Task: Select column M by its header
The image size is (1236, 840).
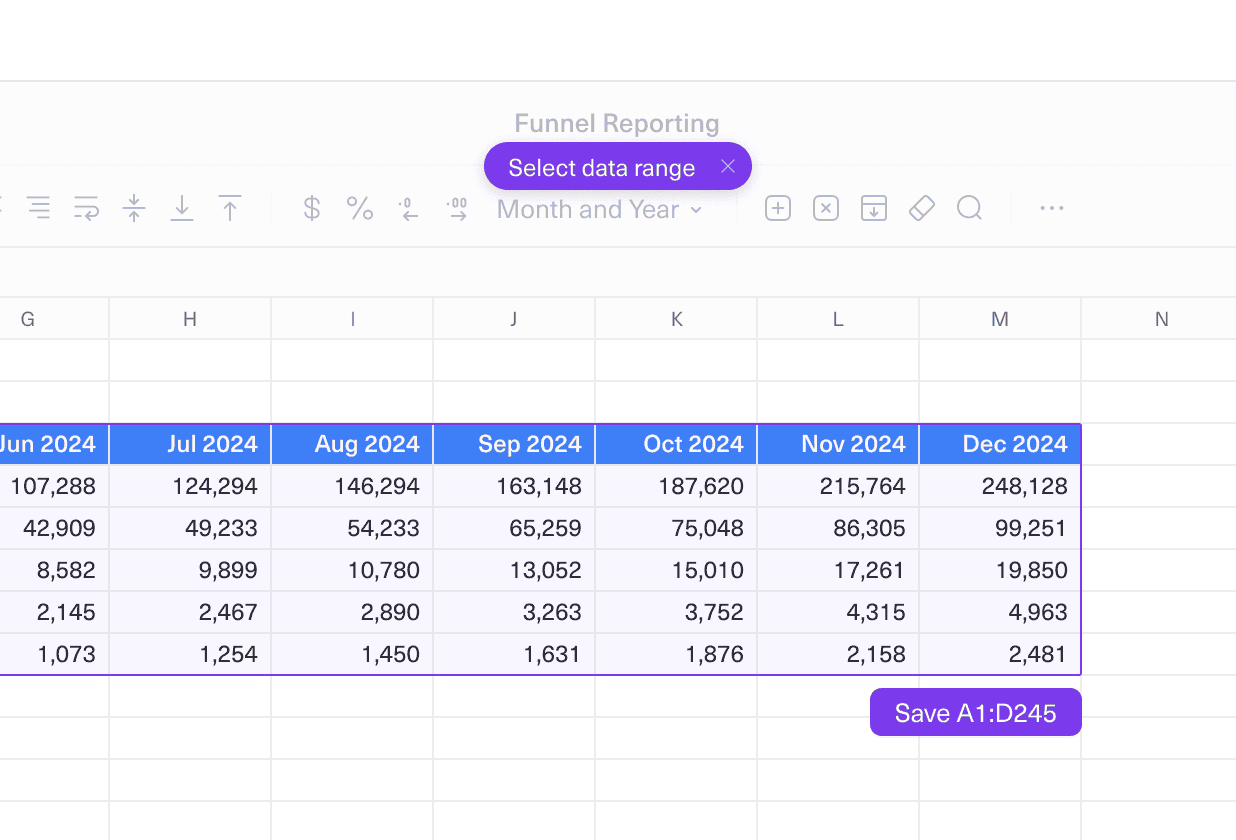Action: pos(999,318)
